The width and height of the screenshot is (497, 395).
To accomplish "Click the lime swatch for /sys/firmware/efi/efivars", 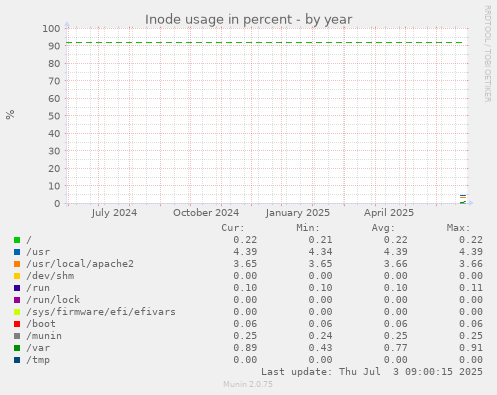I will tap(17, 312).
